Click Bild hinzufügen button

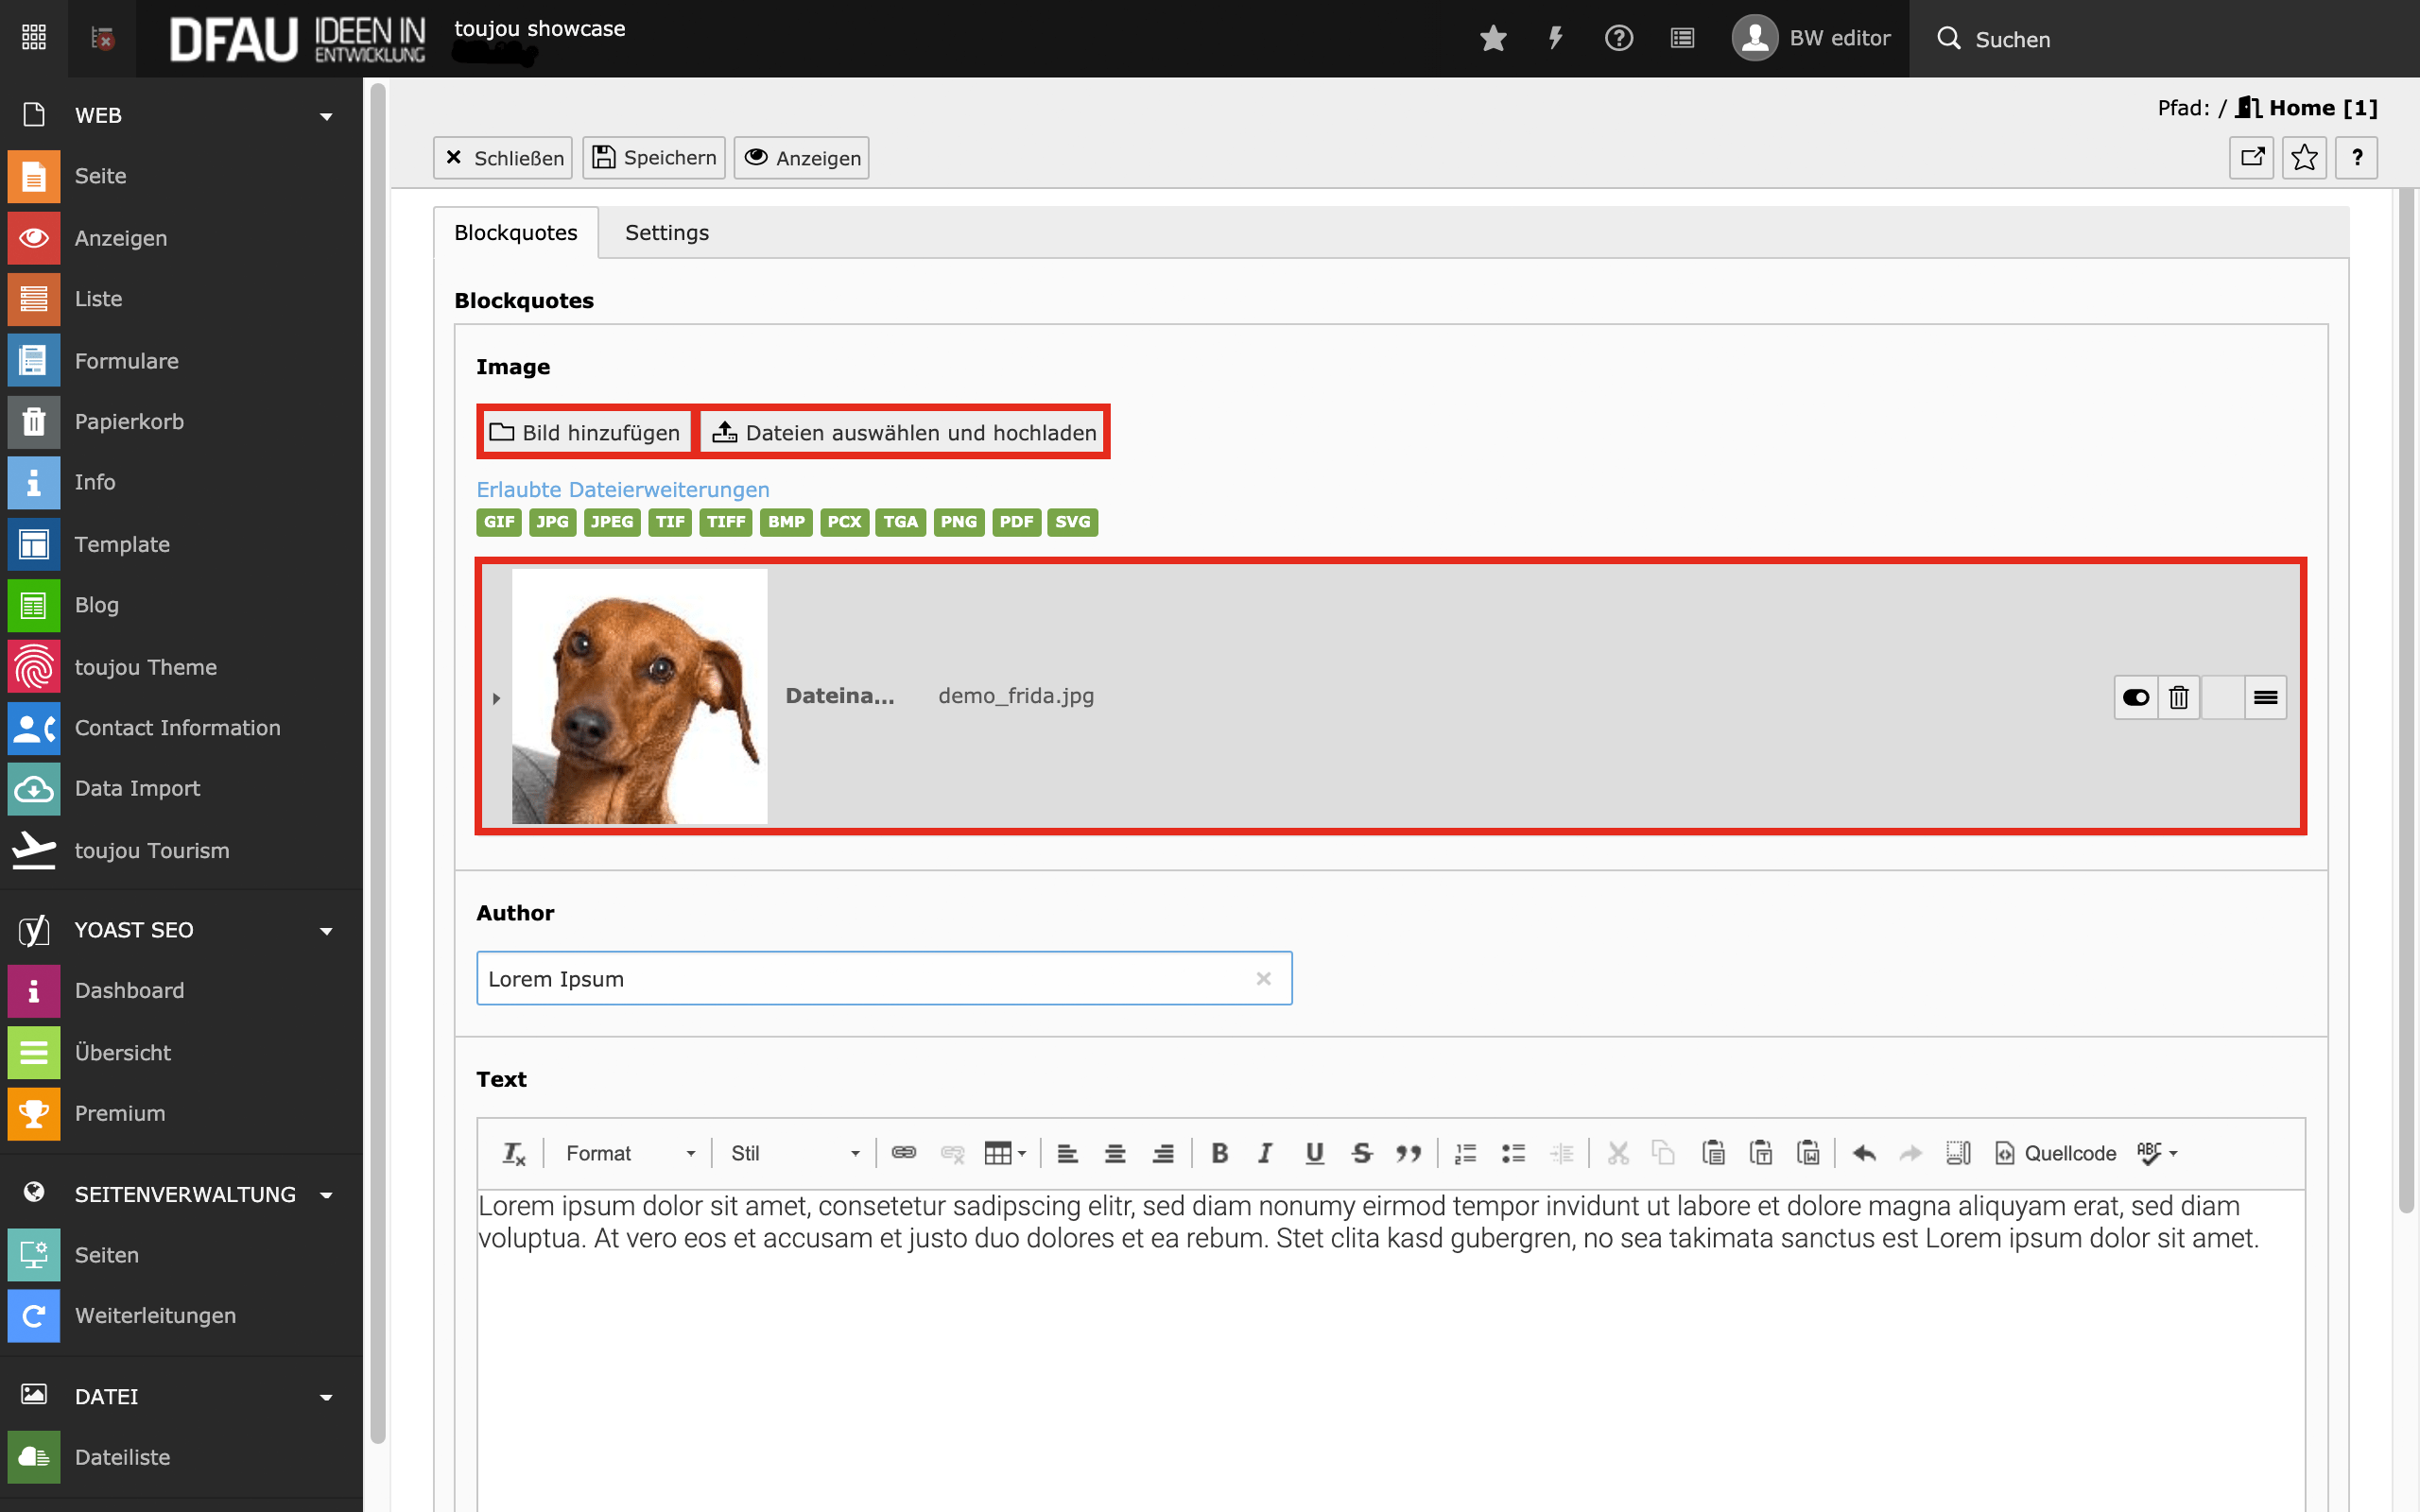[x=585, y=433]
